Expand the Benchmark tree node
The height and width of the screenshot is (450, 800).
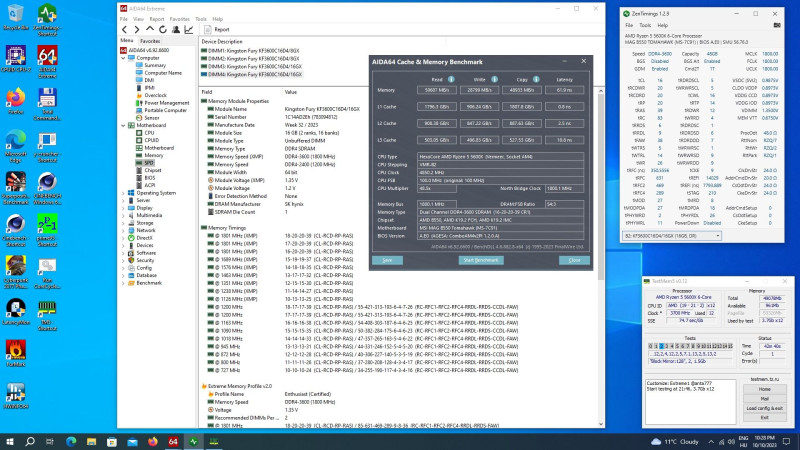(x=123, y=283)
